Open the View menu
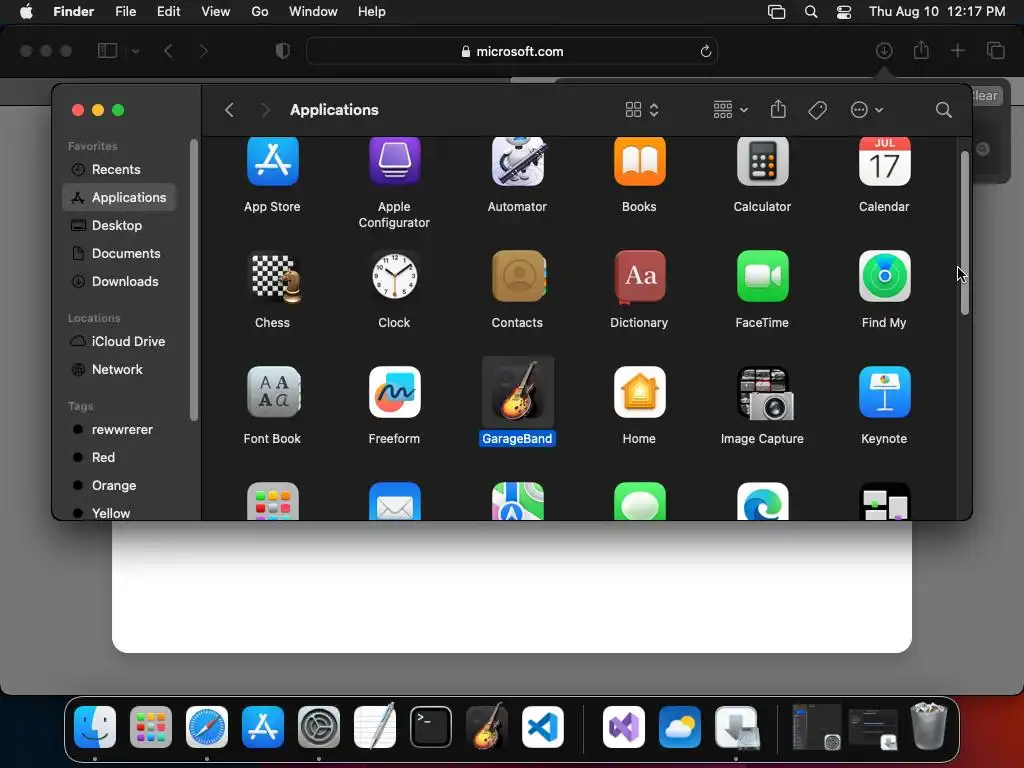Viewport: 1024px width, 768px height. (x=216, y=12)
